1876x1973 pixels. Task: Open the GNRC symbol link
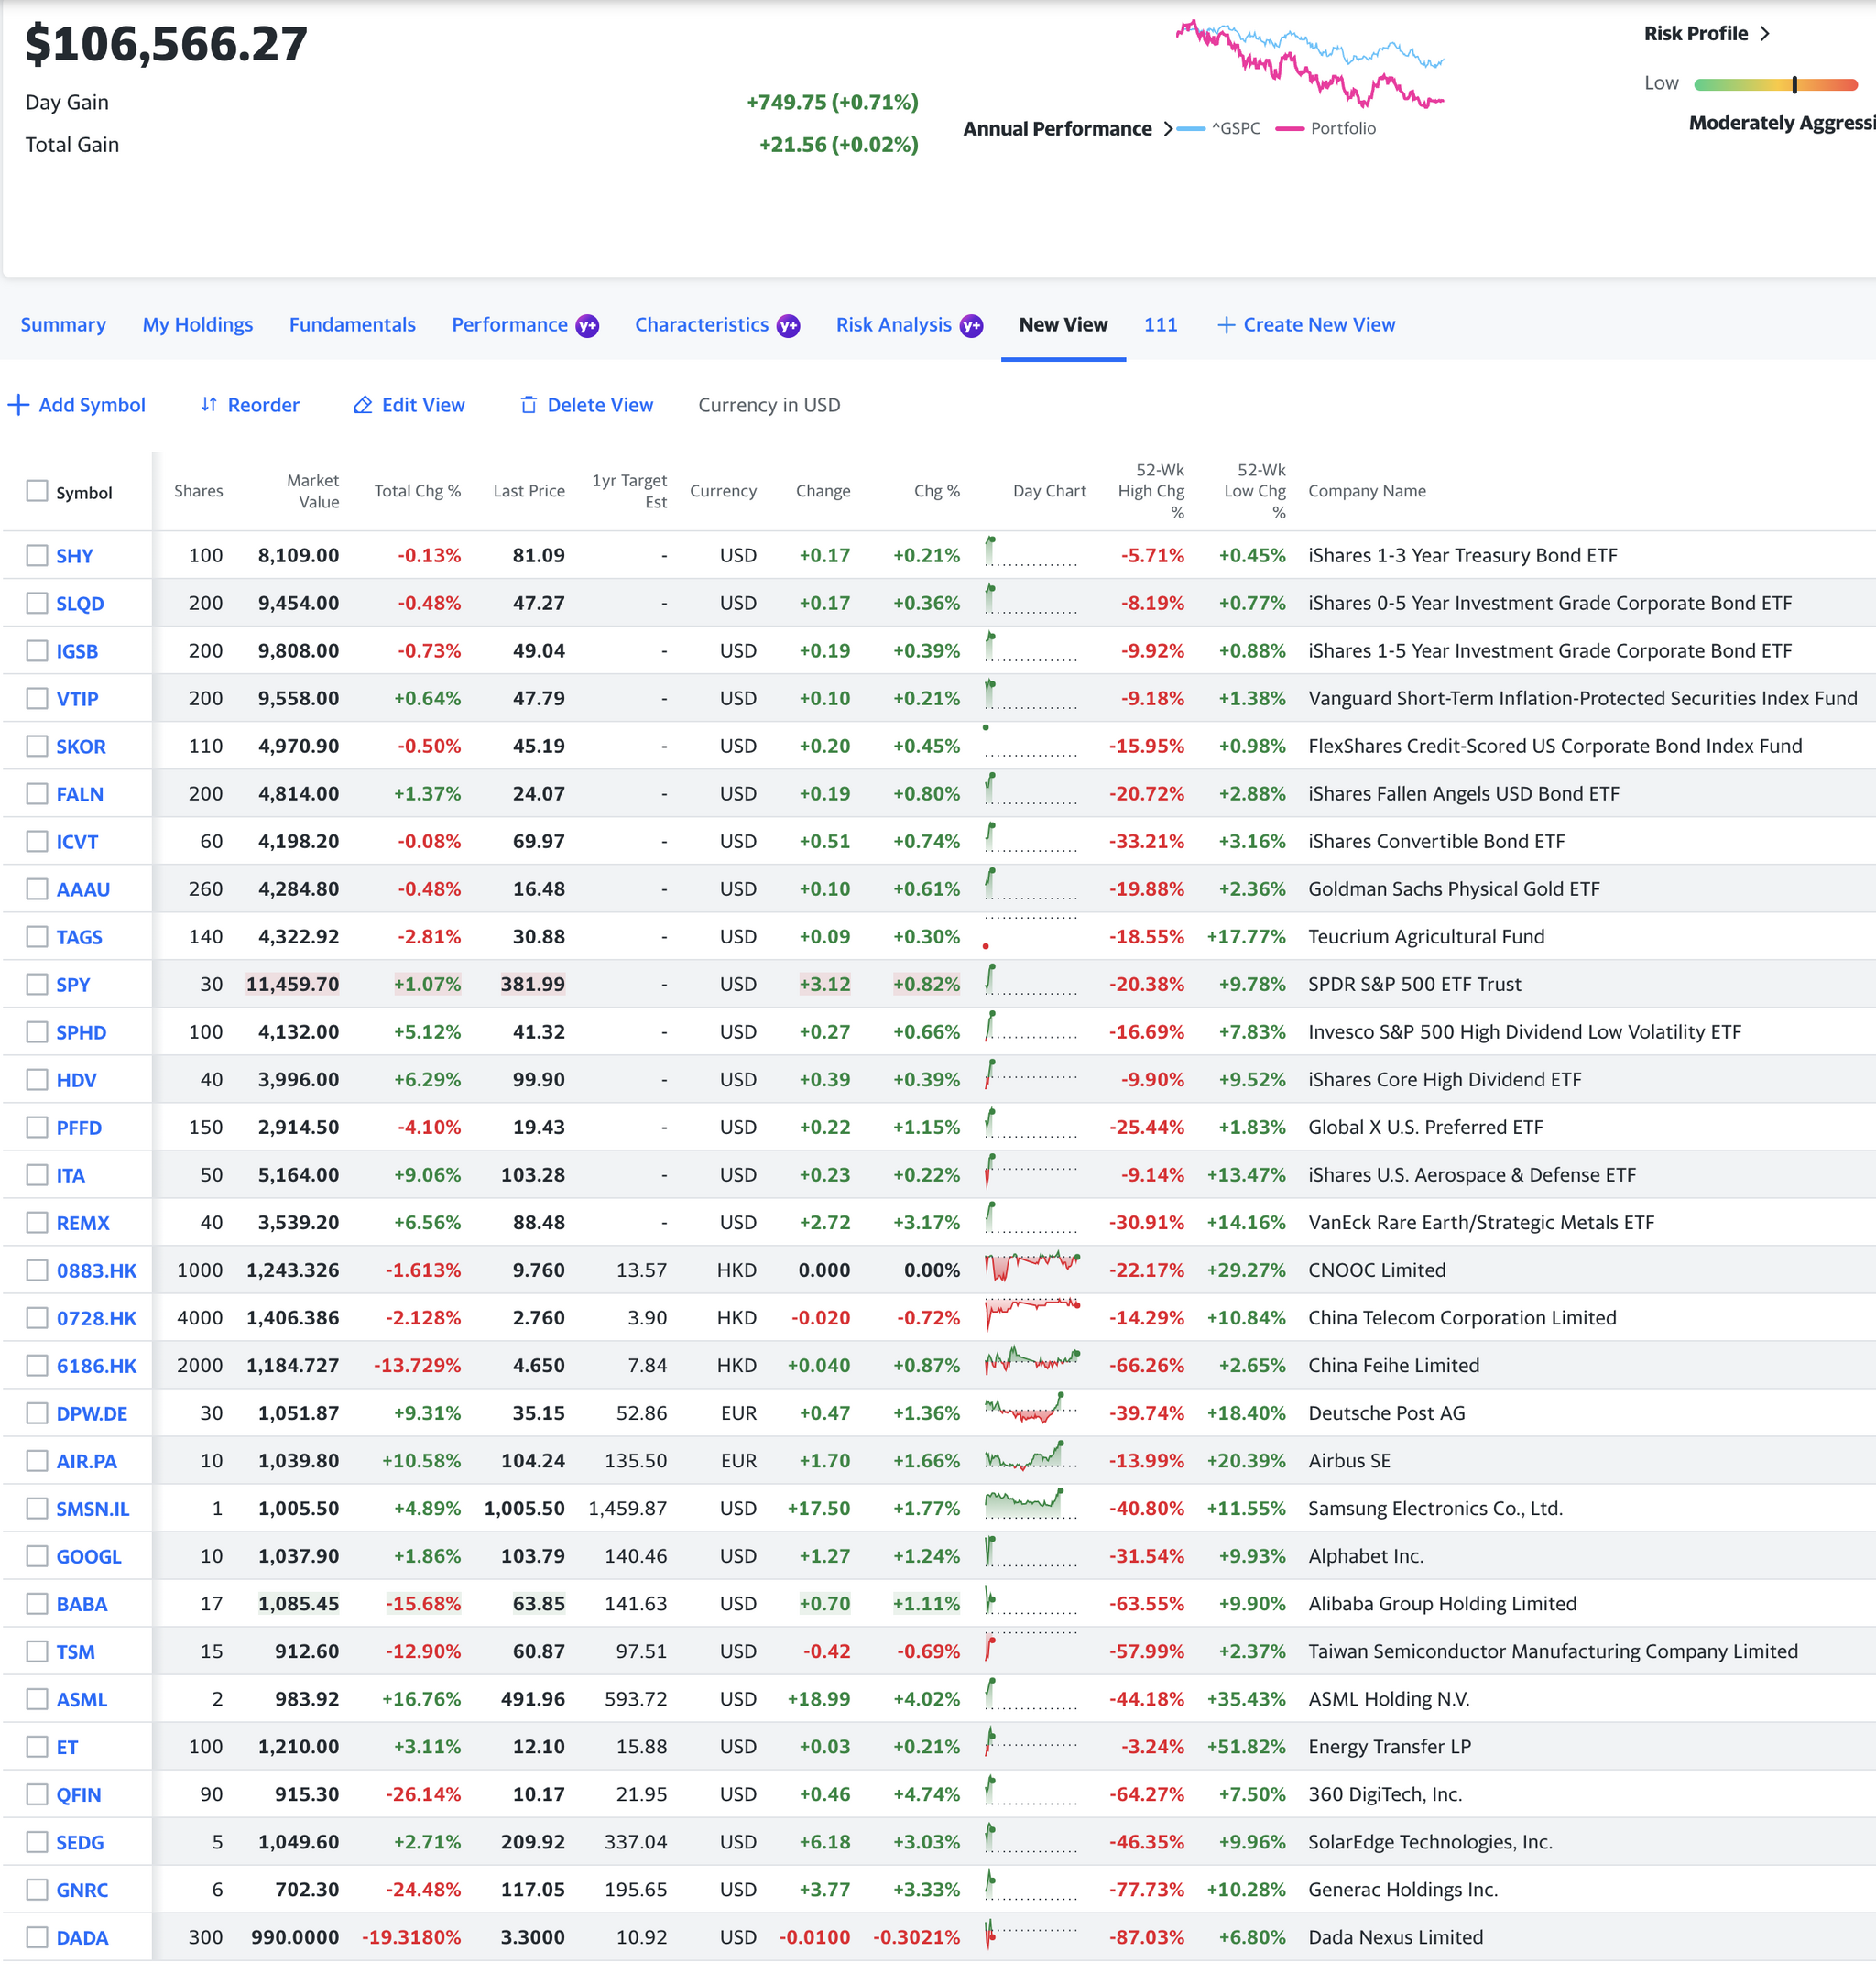coord(82,1890)
